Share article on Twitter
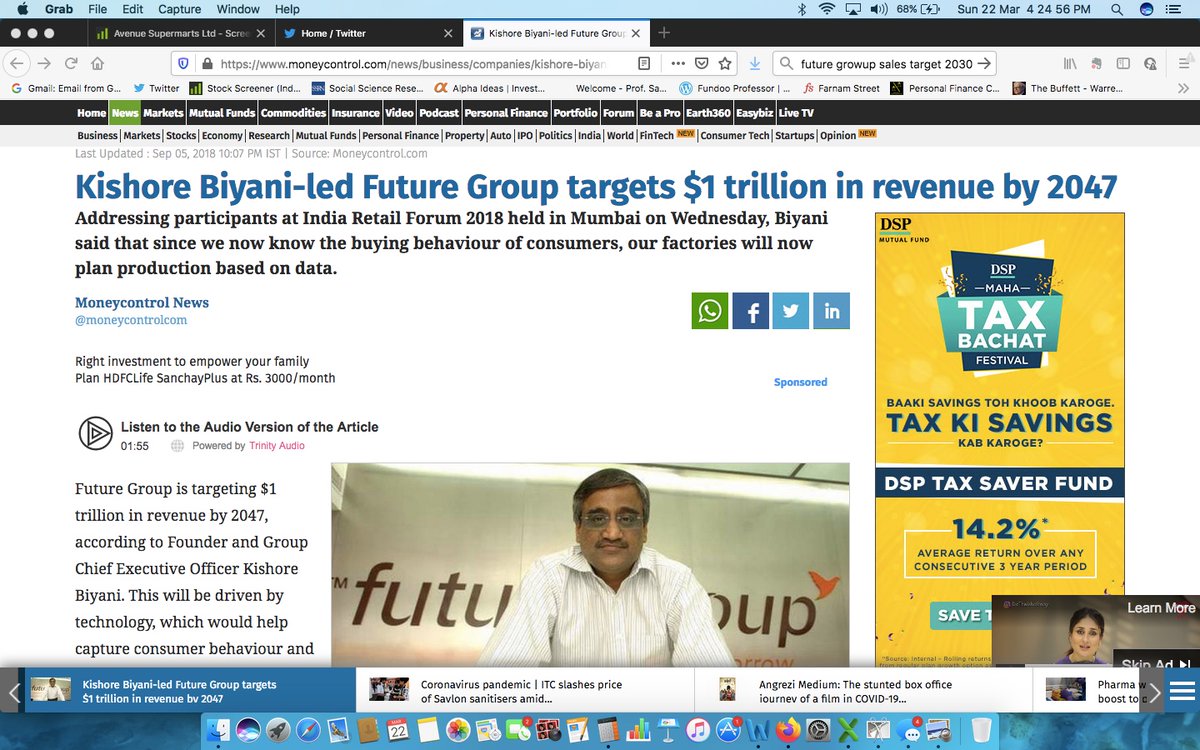 pos(791,311)
